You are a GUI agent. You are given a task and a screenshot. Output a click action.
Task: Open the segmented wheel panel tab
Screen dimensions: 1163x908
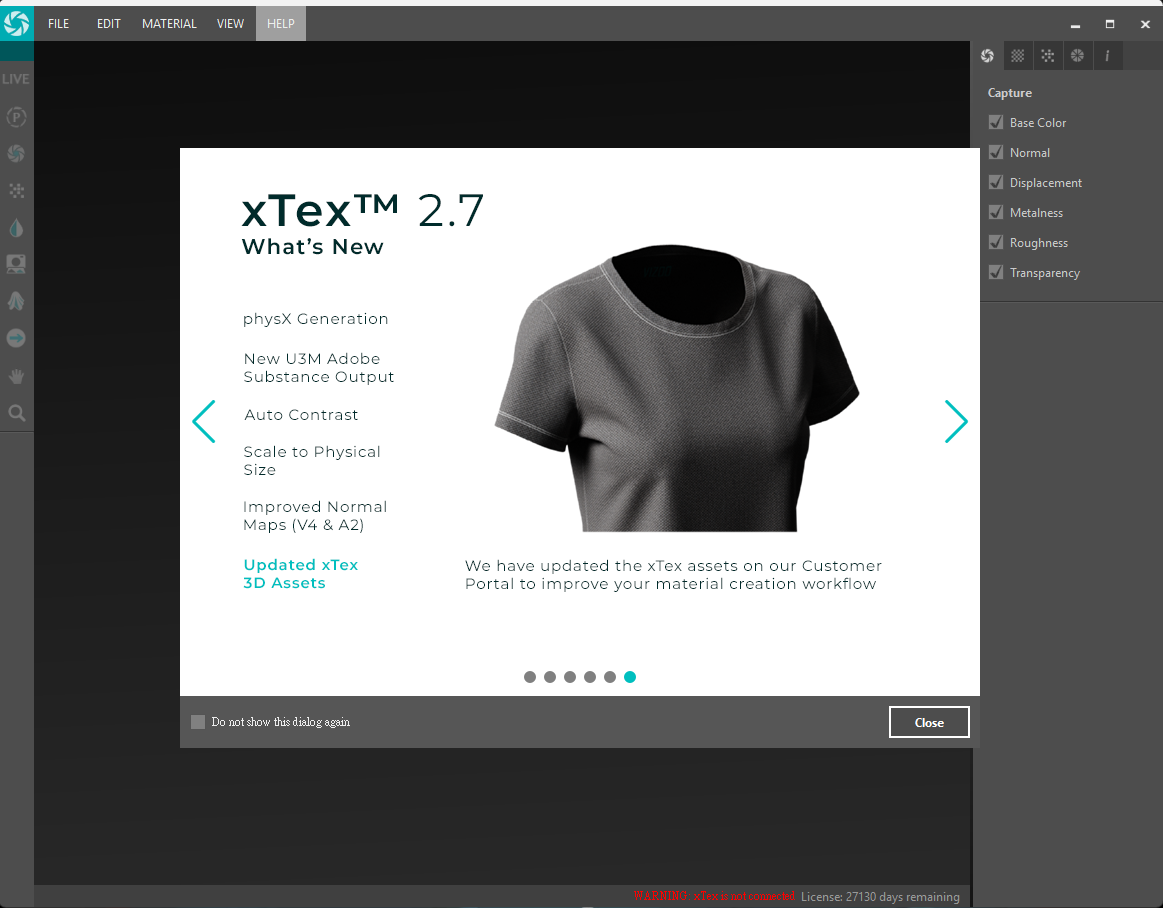pyautogui.click(x=1078, y=56)
